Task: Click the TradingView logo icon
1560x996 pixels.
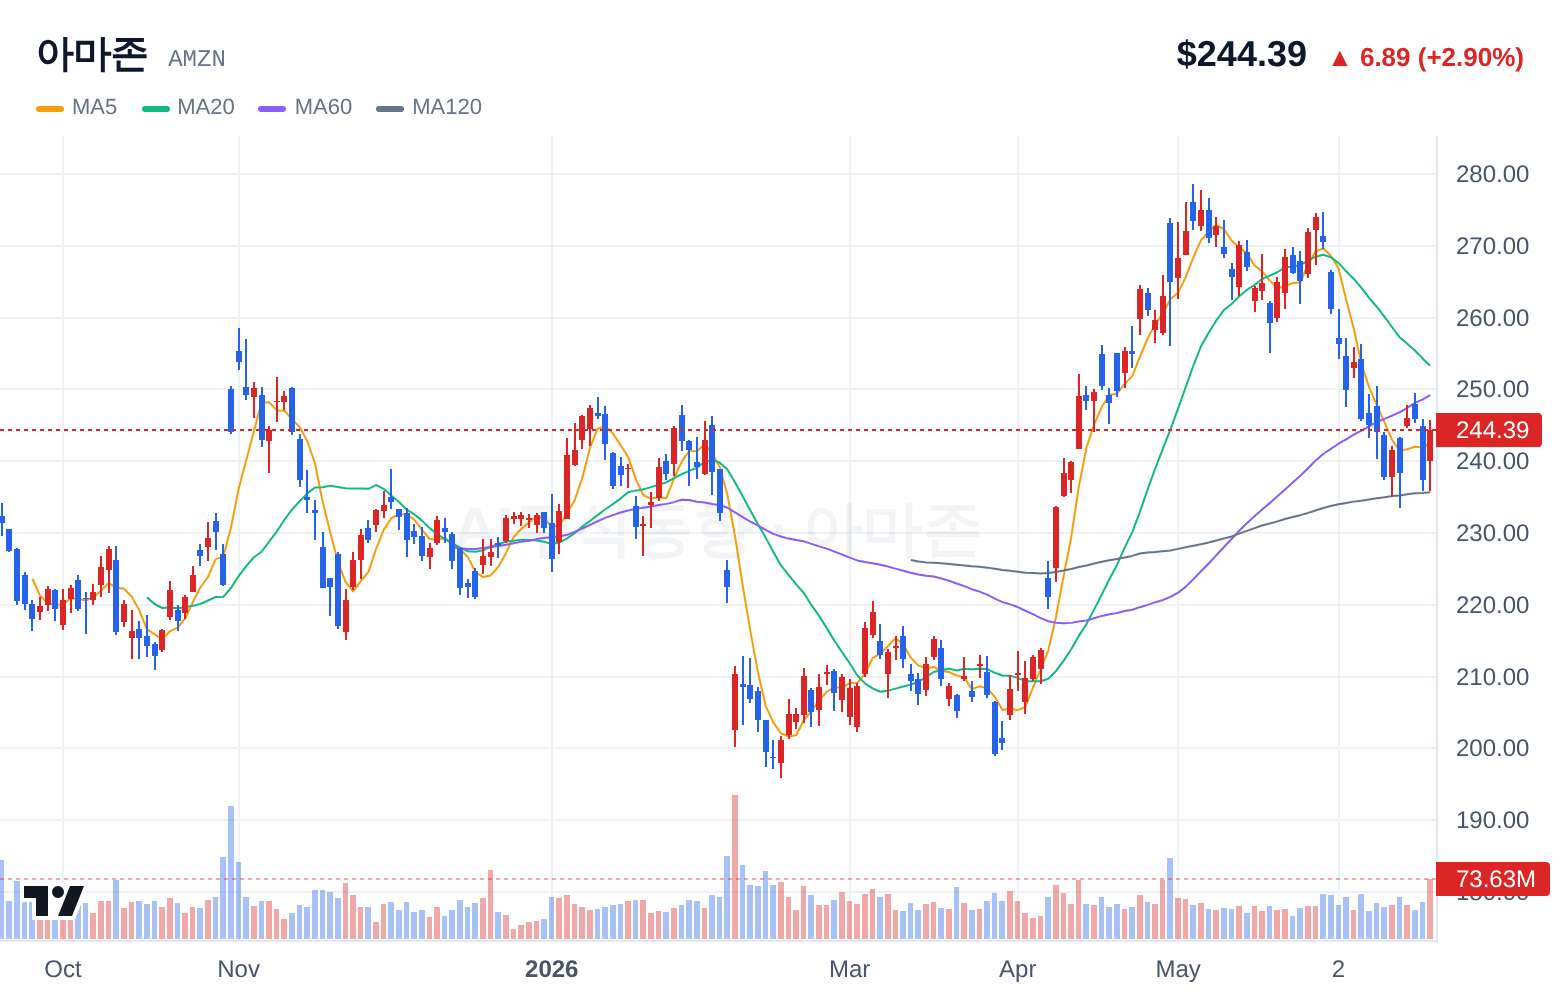Action: coord(53,900)
